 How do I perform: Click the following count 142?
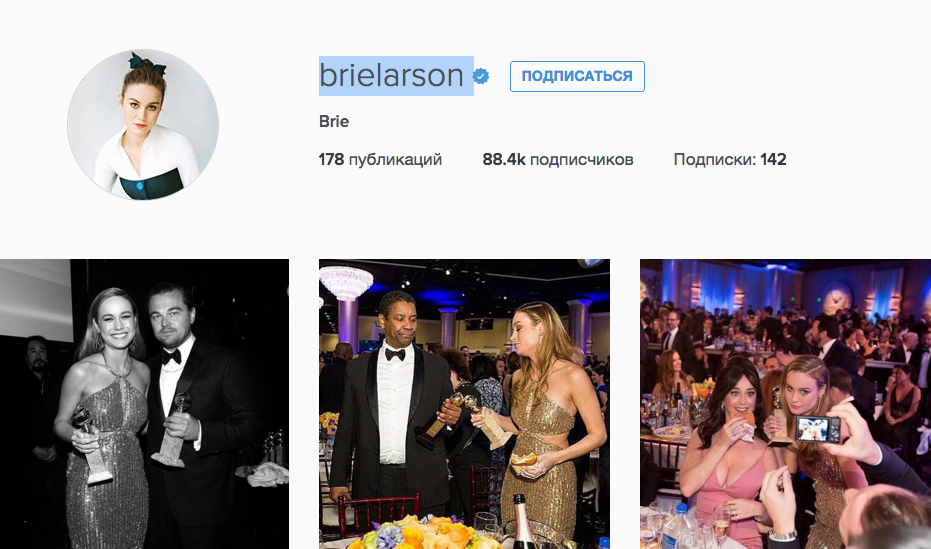(773, 160)
